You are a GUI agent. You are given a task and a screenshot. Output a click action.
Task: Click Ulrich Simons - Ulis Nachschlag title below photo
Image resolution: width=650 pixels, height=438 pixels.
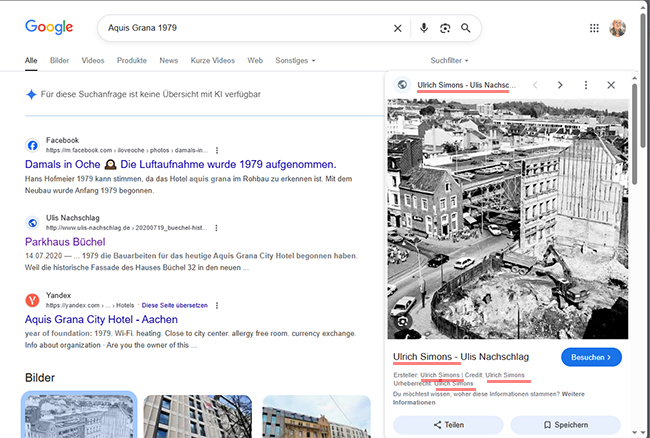coord(461,357)
